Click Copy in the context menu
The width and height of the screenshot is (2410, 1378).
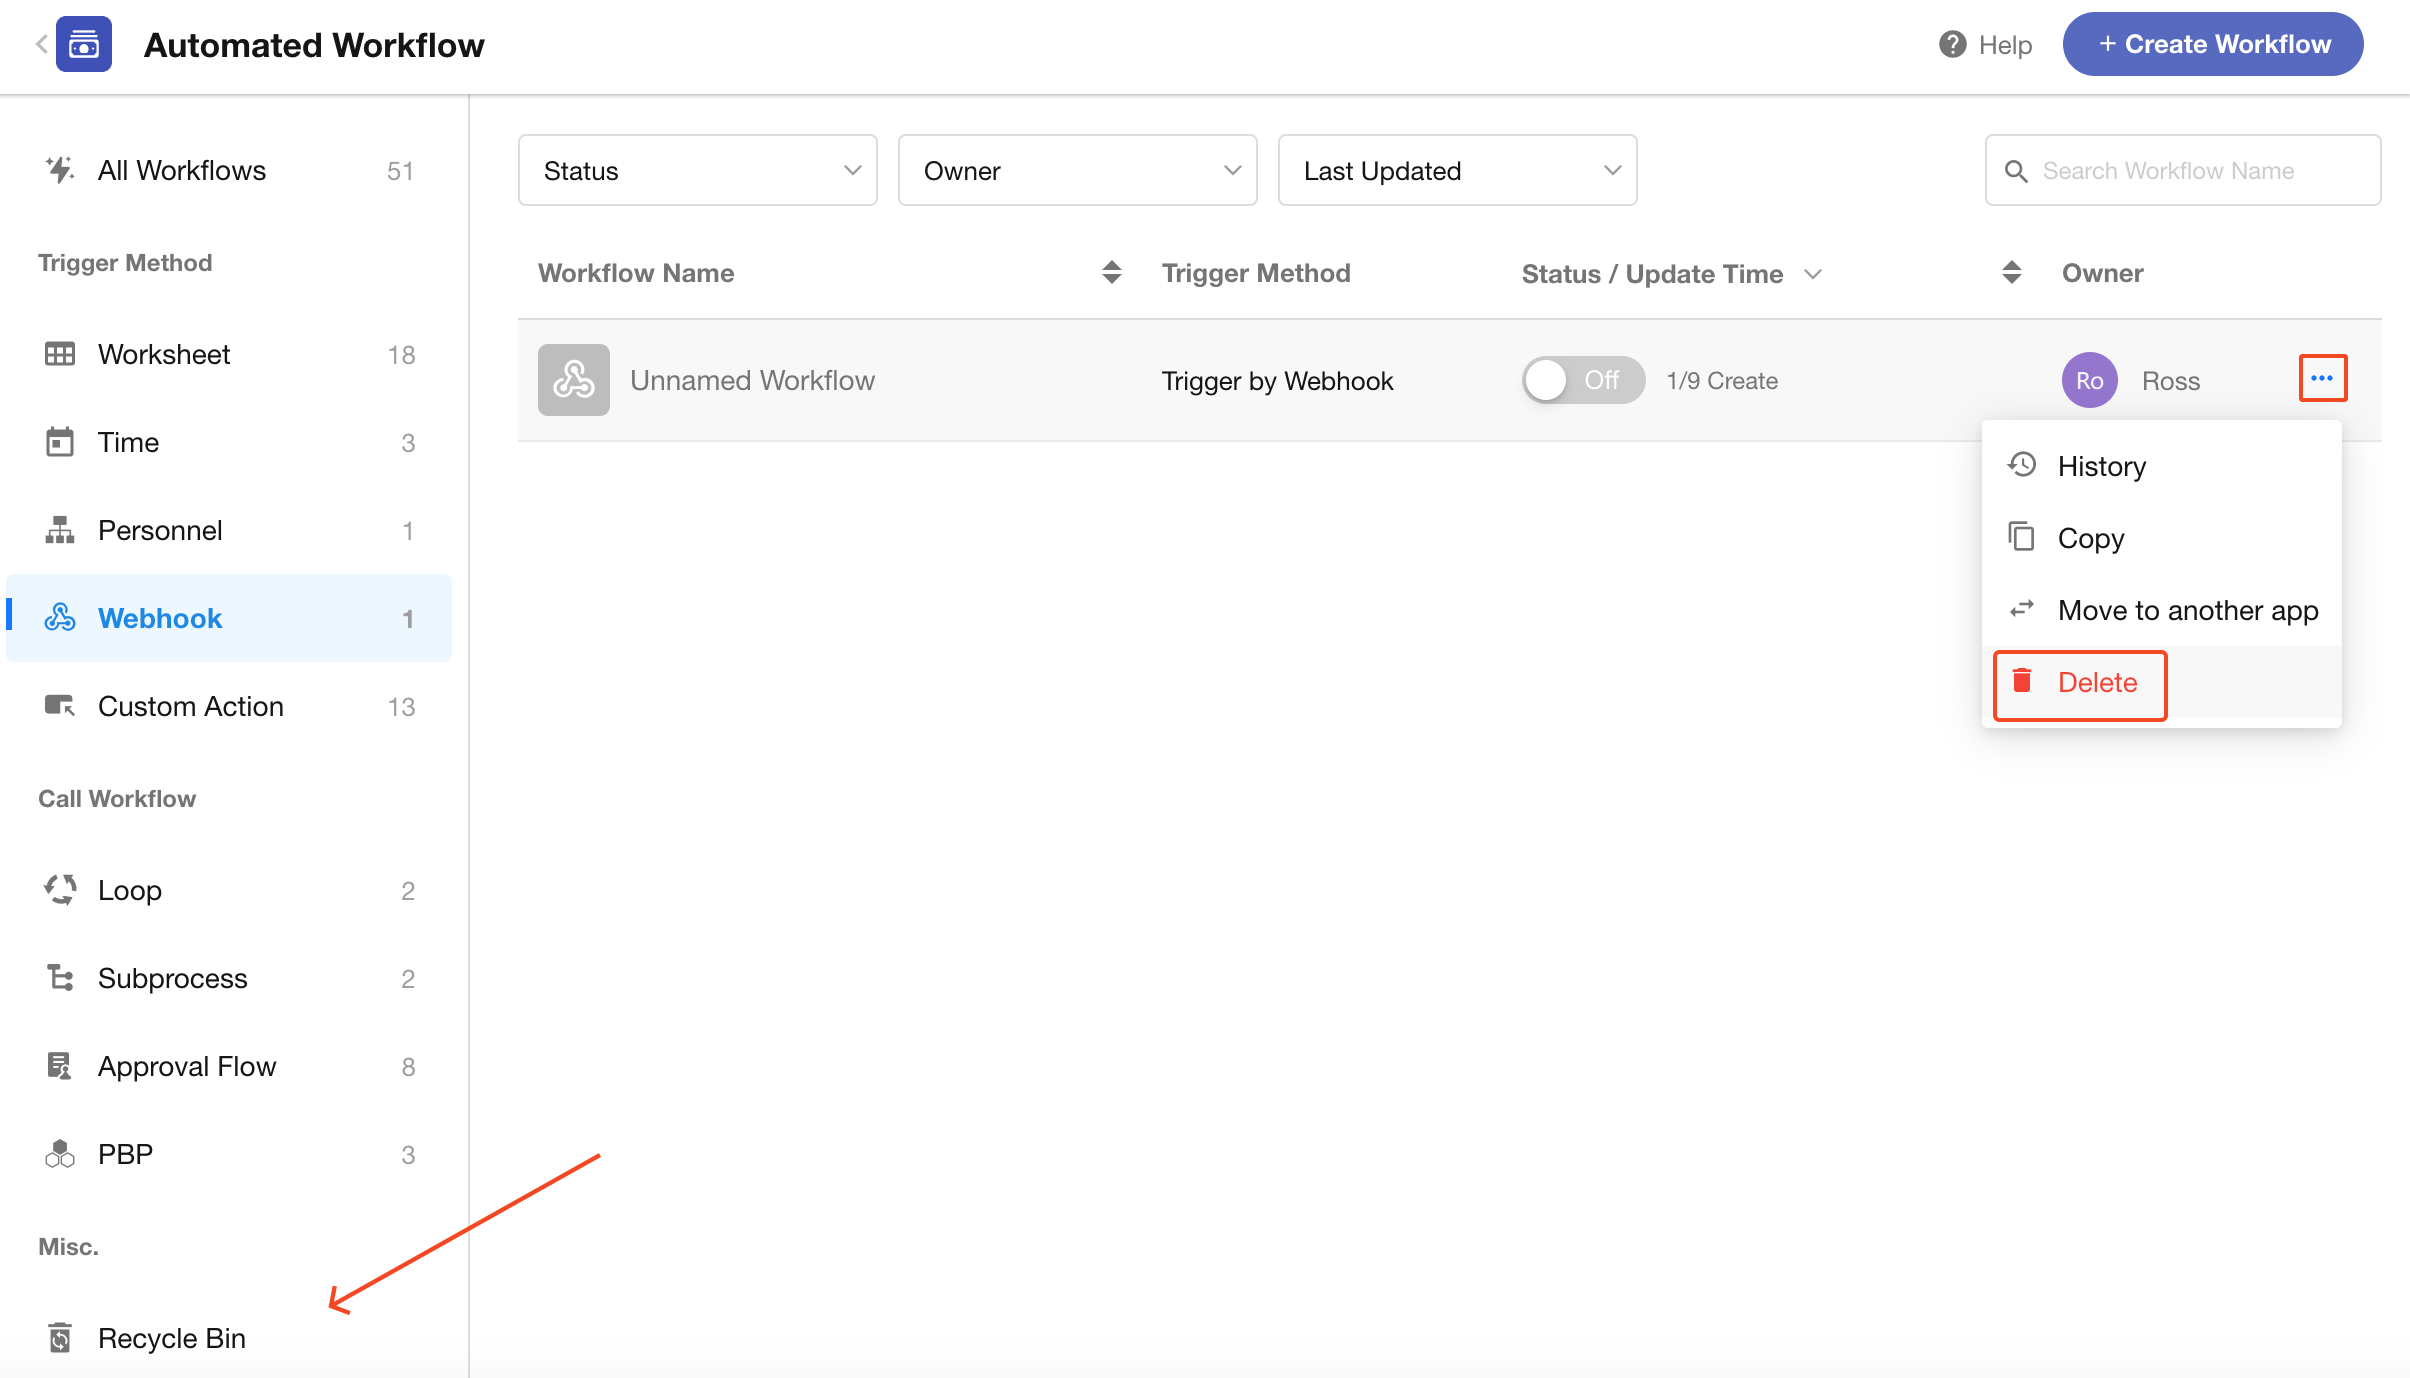click(2090, 538)
